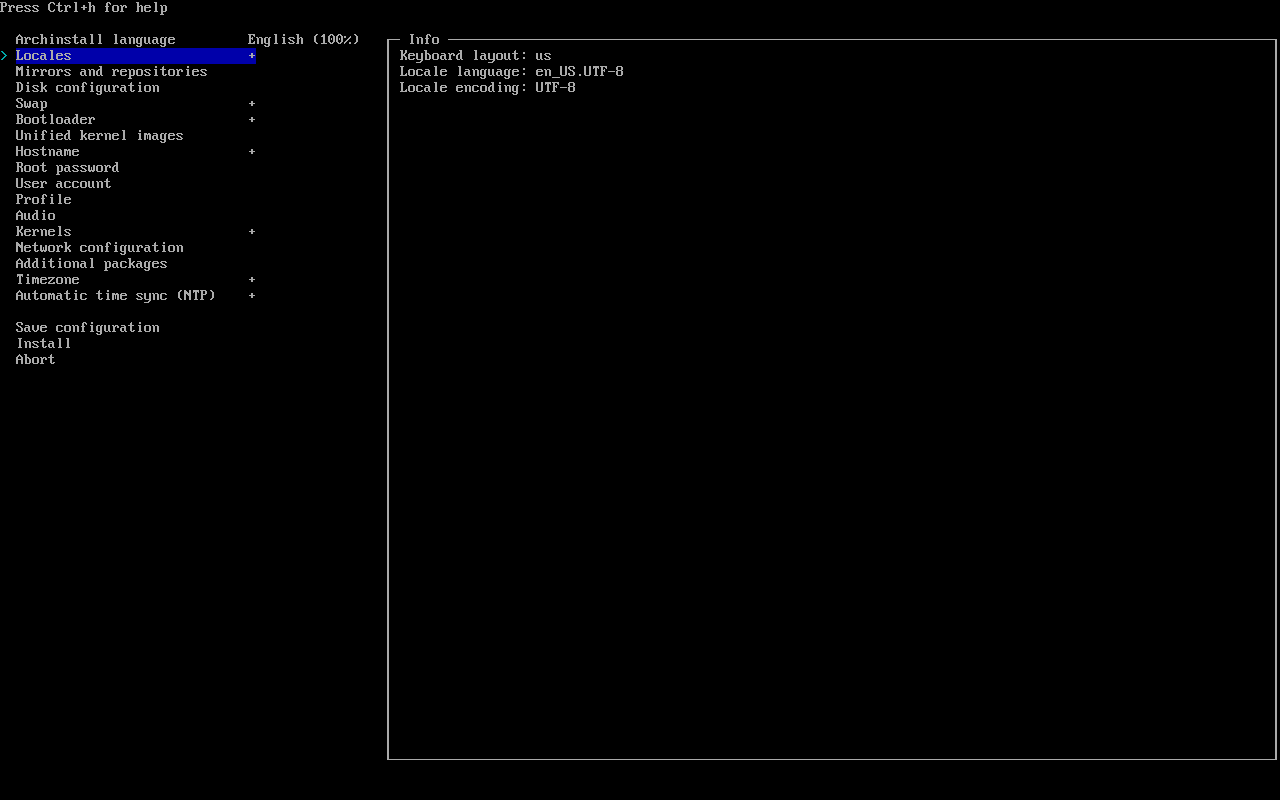This screenshot has height=800, width=1280.
Task: Open the highlighted Locales menu item
Action: (x=44, y=56)
